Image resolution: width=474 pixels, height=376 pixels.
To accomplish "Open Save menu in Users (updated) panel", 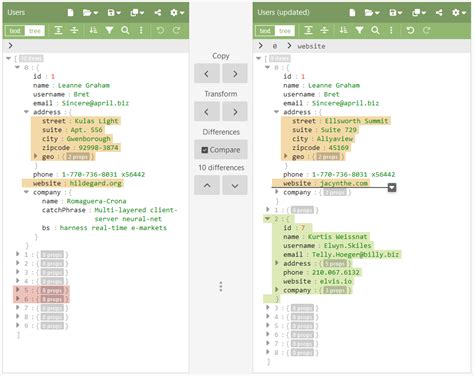I will coord(396,13).
